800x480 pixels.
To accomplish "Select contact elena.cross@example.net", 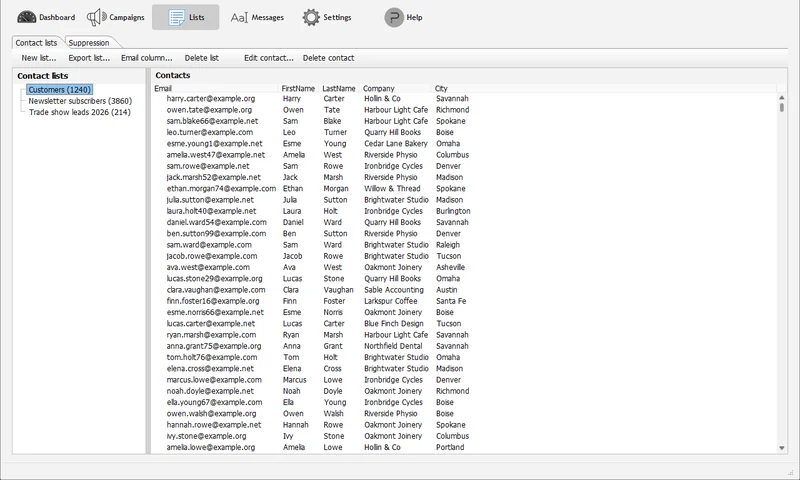I will pos(210,368).
